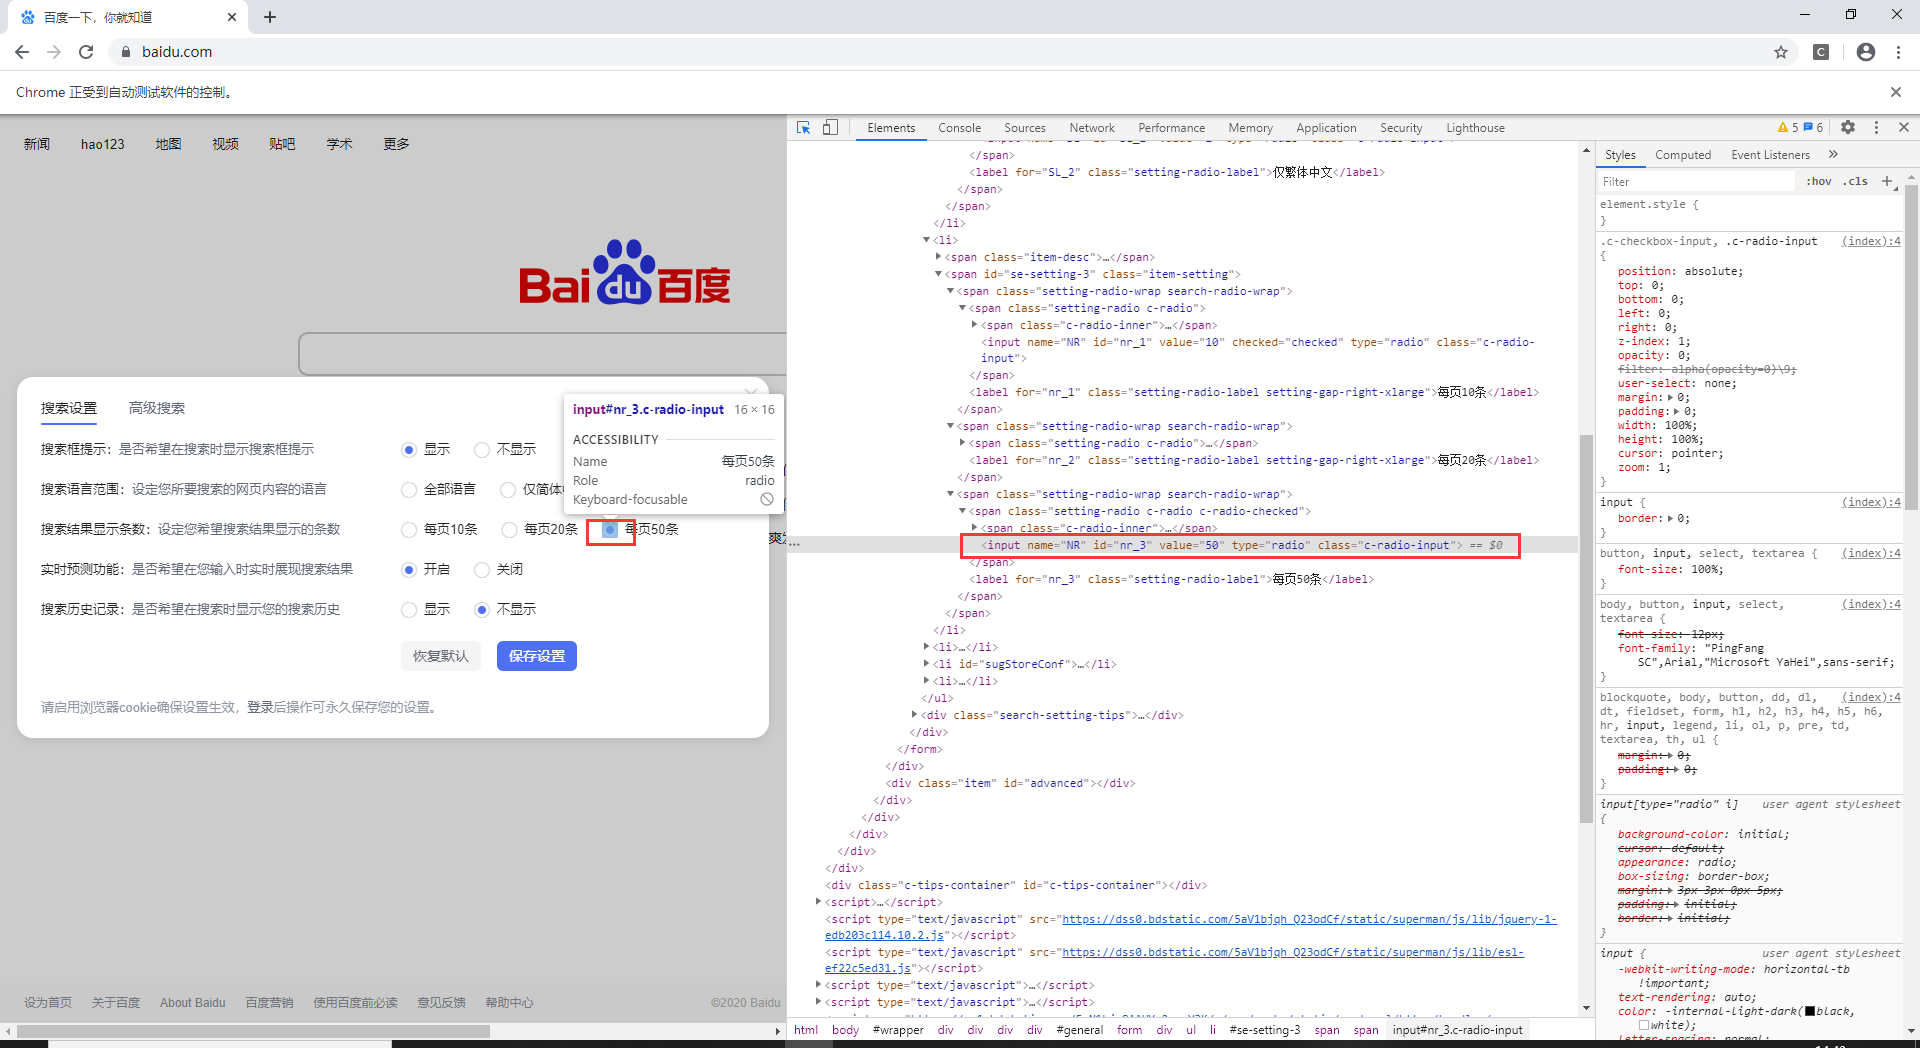The image size is (1920, 1048).
Task: Open the 5 warnings indicator
Action: 1787,127
